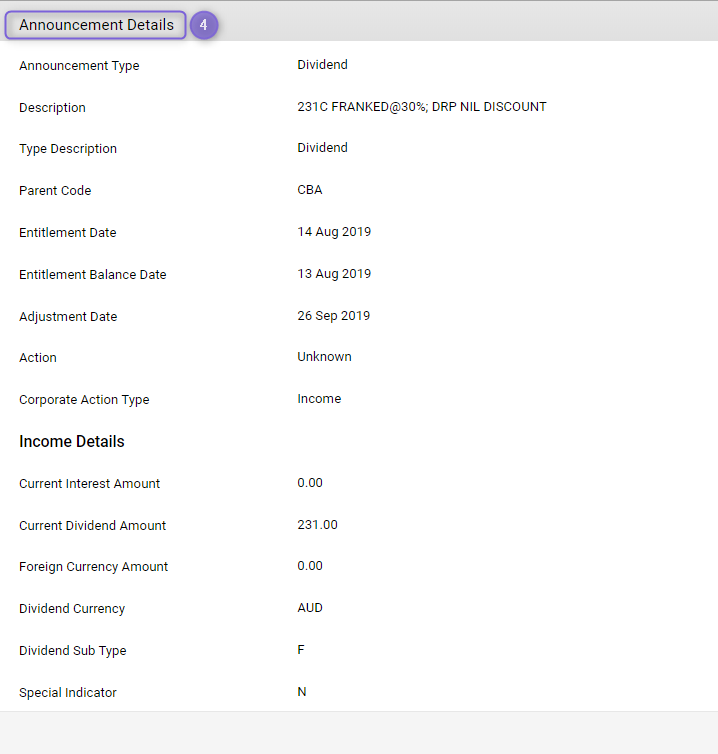This screenshot has width=718, height=754.
Task: Click the 'Current Dividend Amount' label
Action: click(x=92, y=526)
